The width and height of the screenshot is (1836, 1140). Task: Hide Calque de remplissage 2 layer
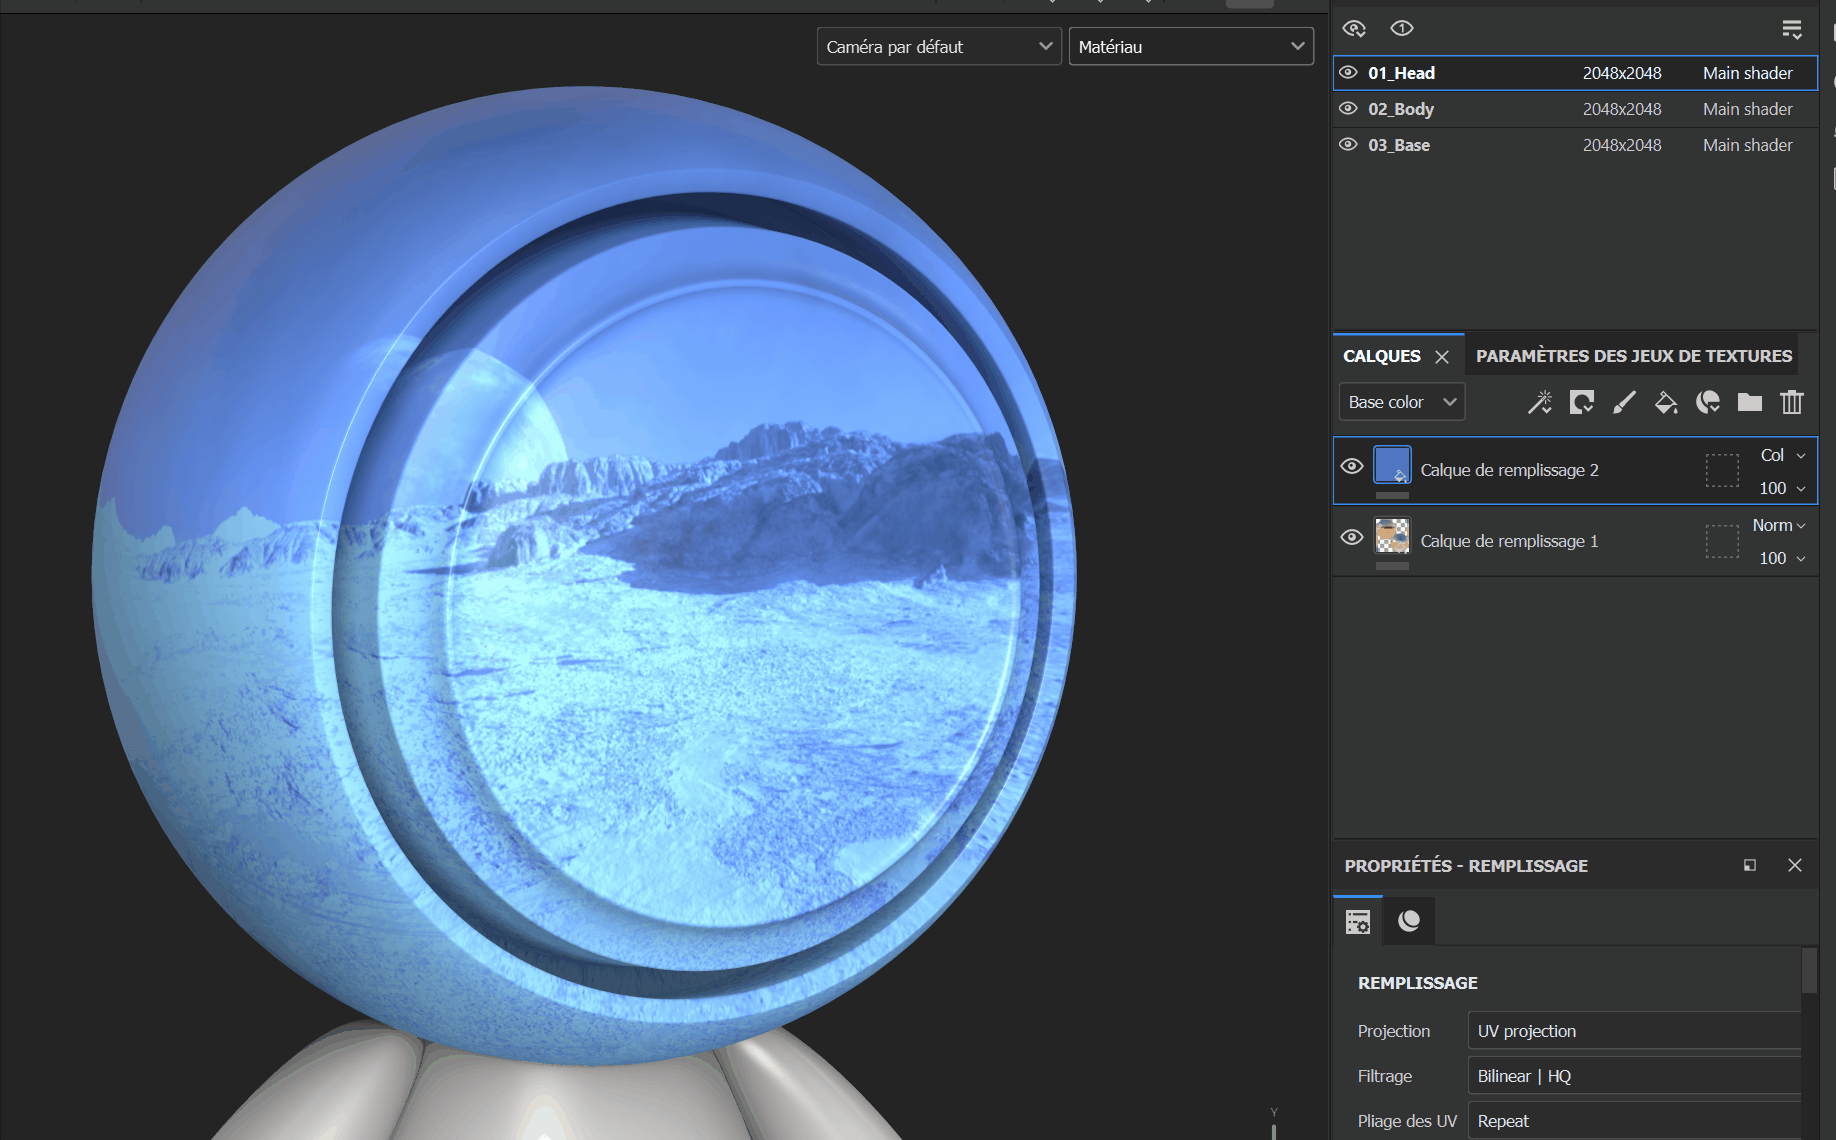1352,466
